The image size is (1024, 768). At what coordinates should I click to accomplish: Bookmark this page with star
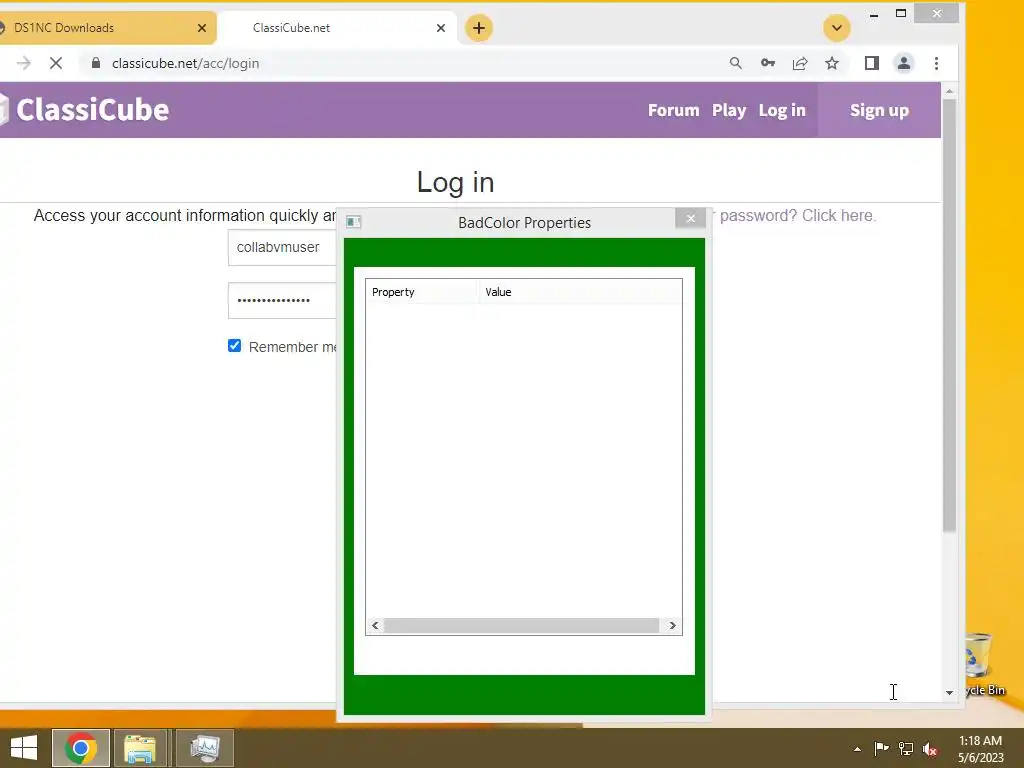point(832,63)
